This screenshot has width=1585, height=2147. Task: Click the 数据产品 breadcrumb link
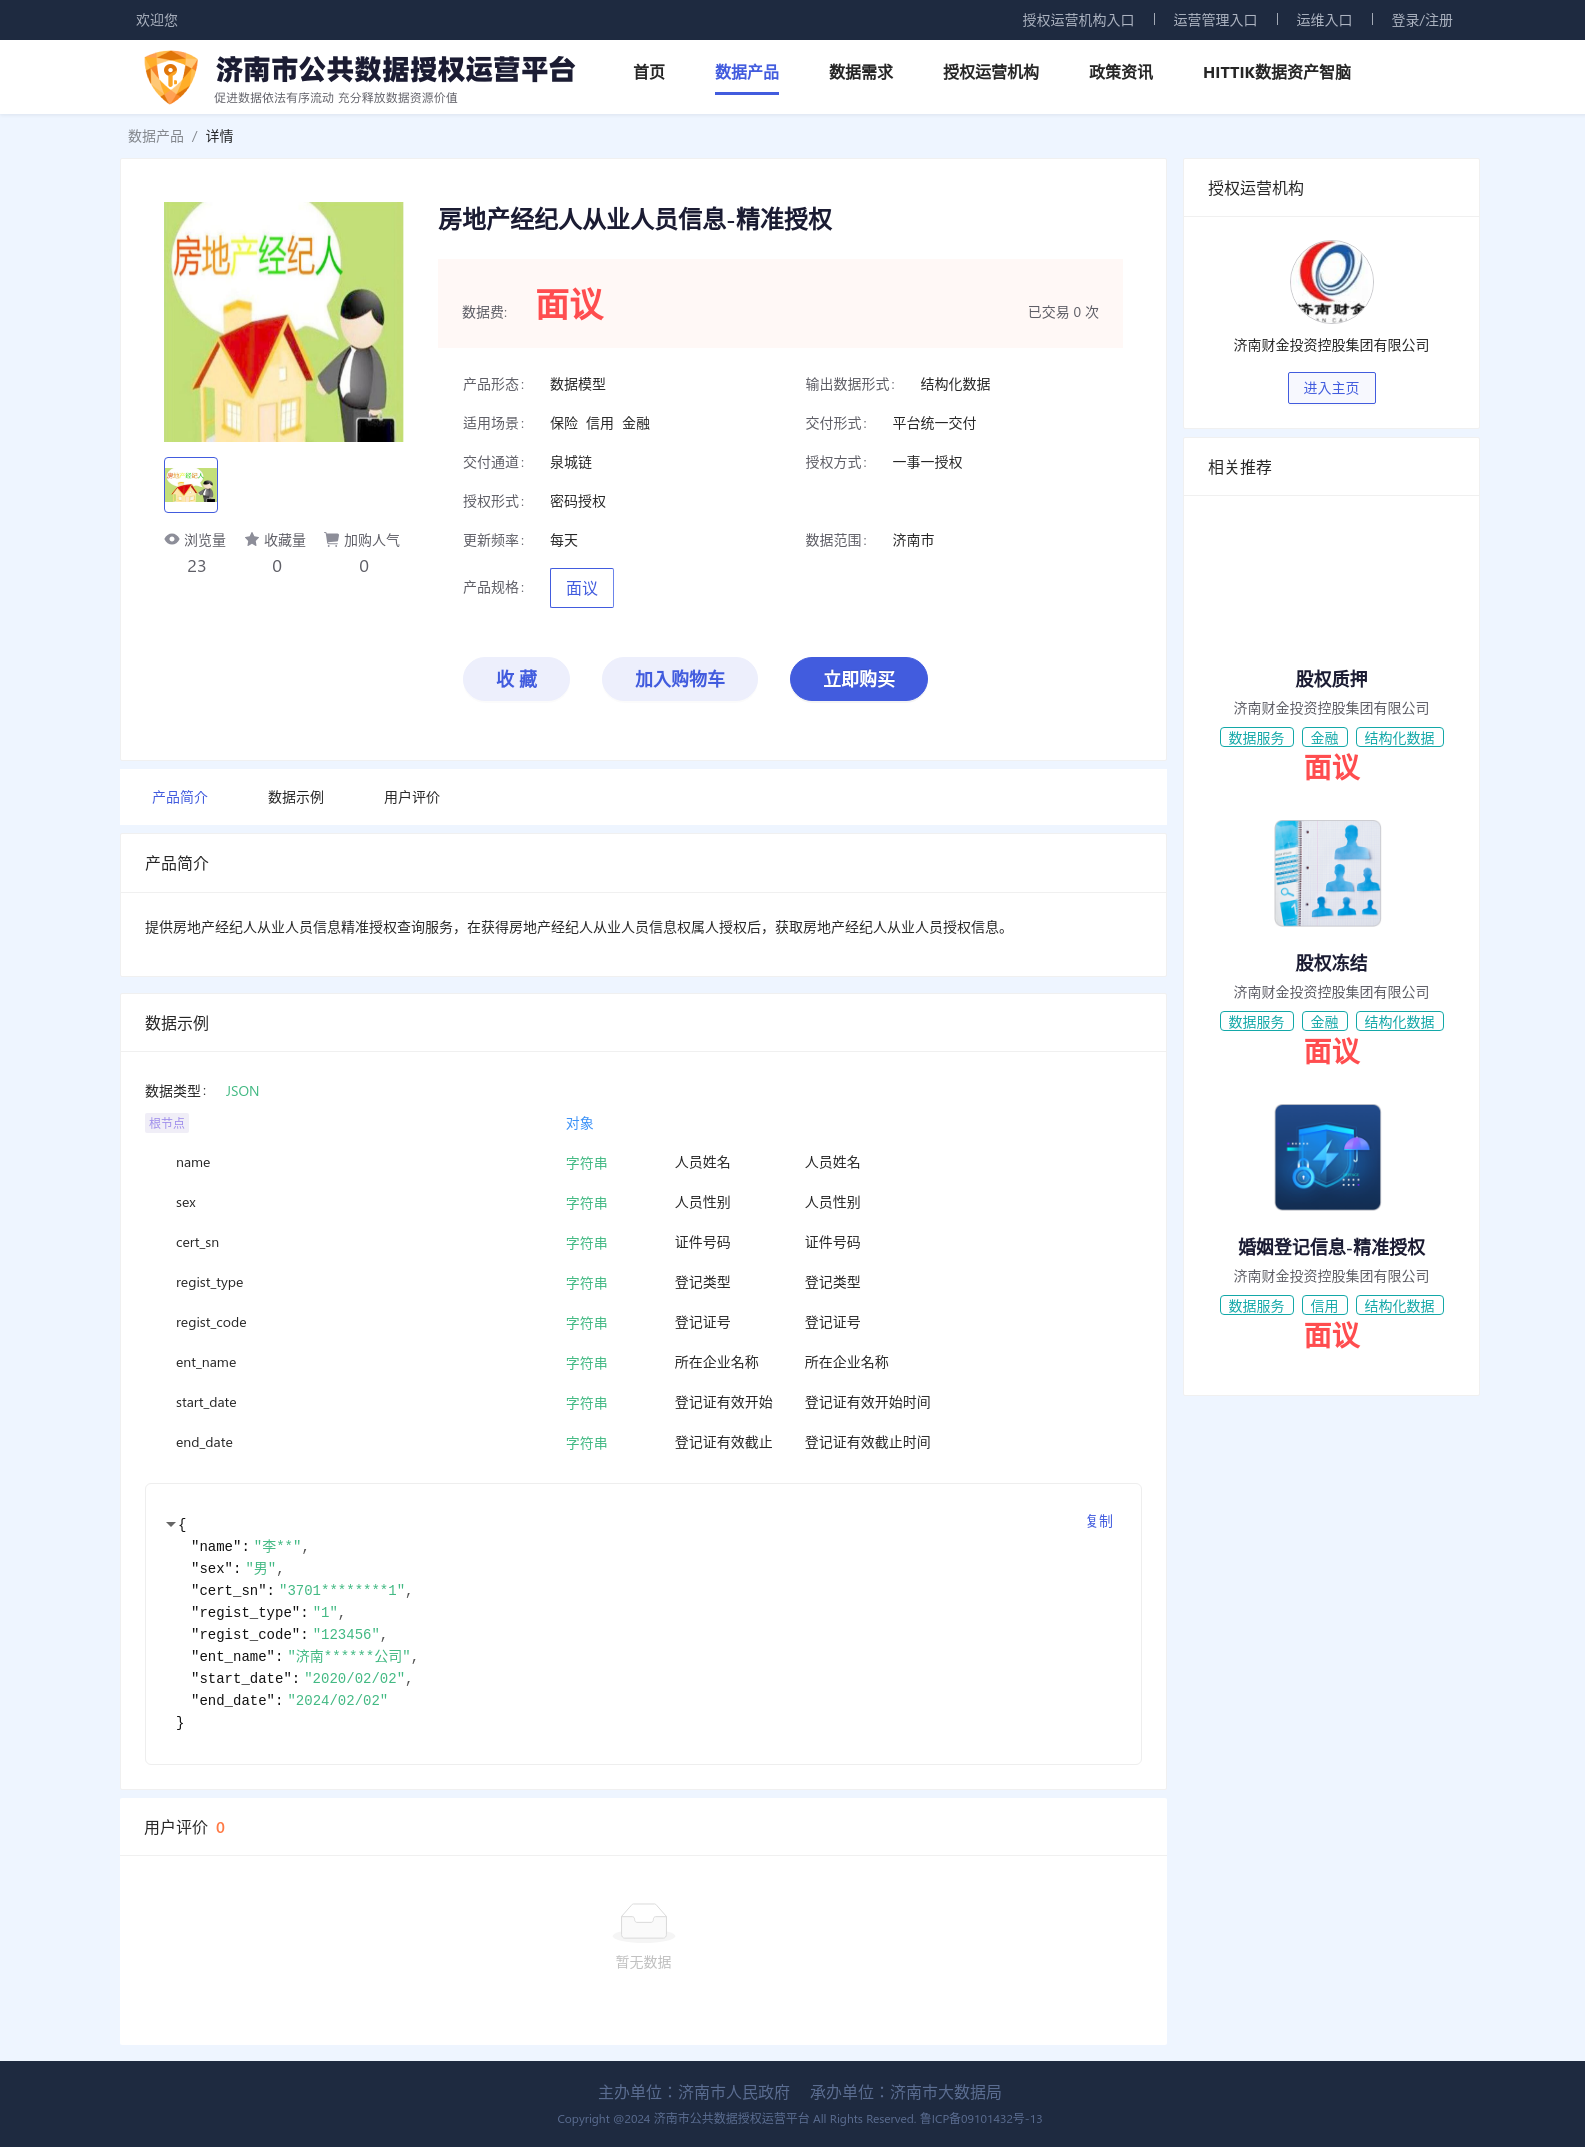[156, 136]
